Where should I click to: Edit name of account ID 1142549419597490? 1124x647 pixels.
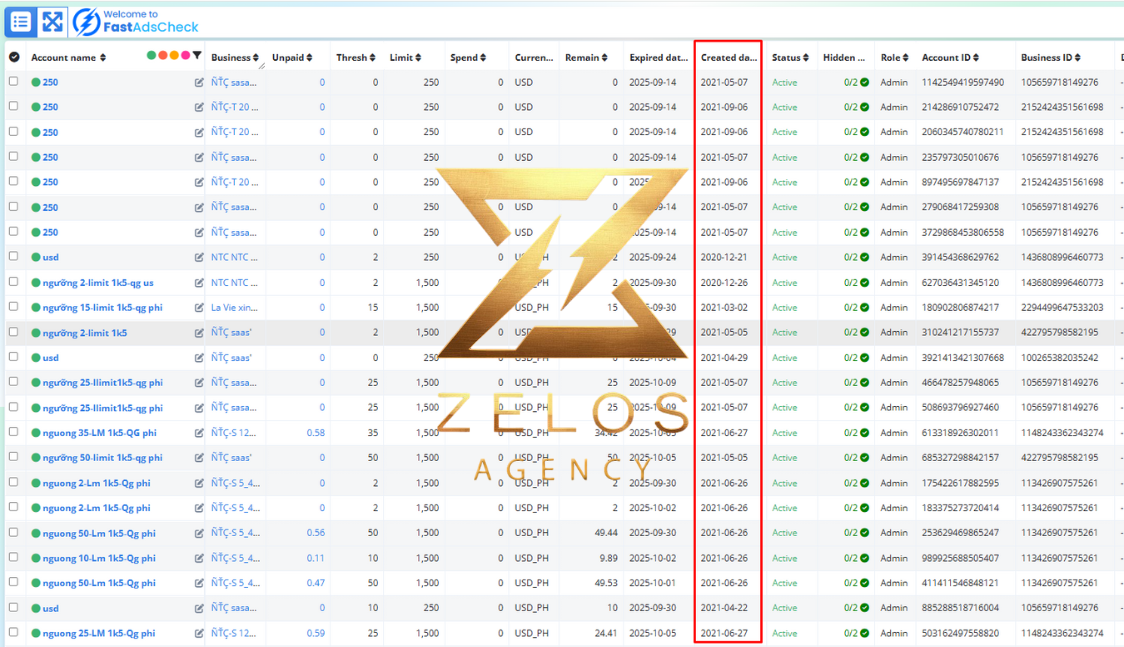click(199, 82)
